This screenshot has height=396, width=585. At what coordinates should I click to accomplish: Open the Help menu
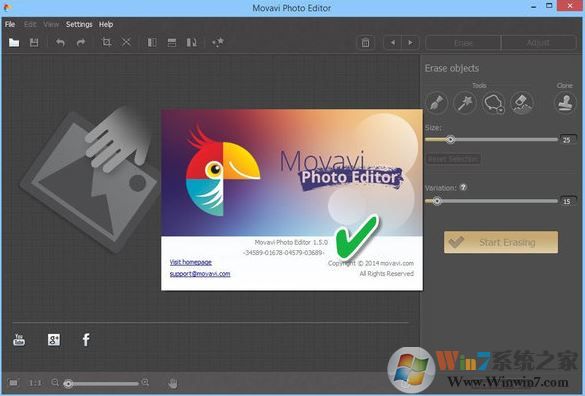[x=106, y=24]
